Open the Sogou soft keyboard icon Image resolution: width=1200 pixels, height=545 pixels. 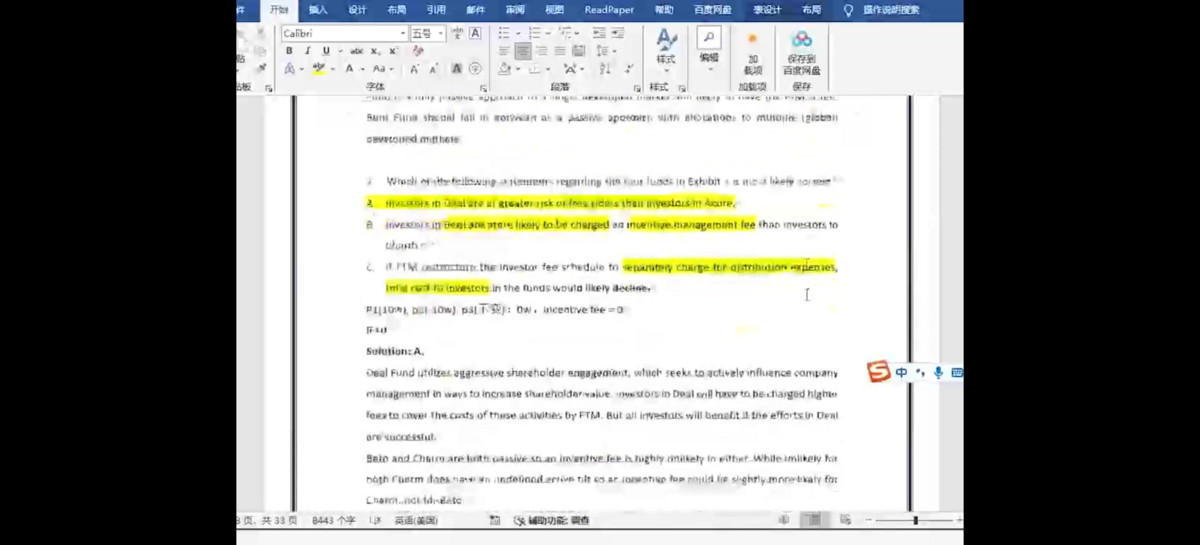957,372
